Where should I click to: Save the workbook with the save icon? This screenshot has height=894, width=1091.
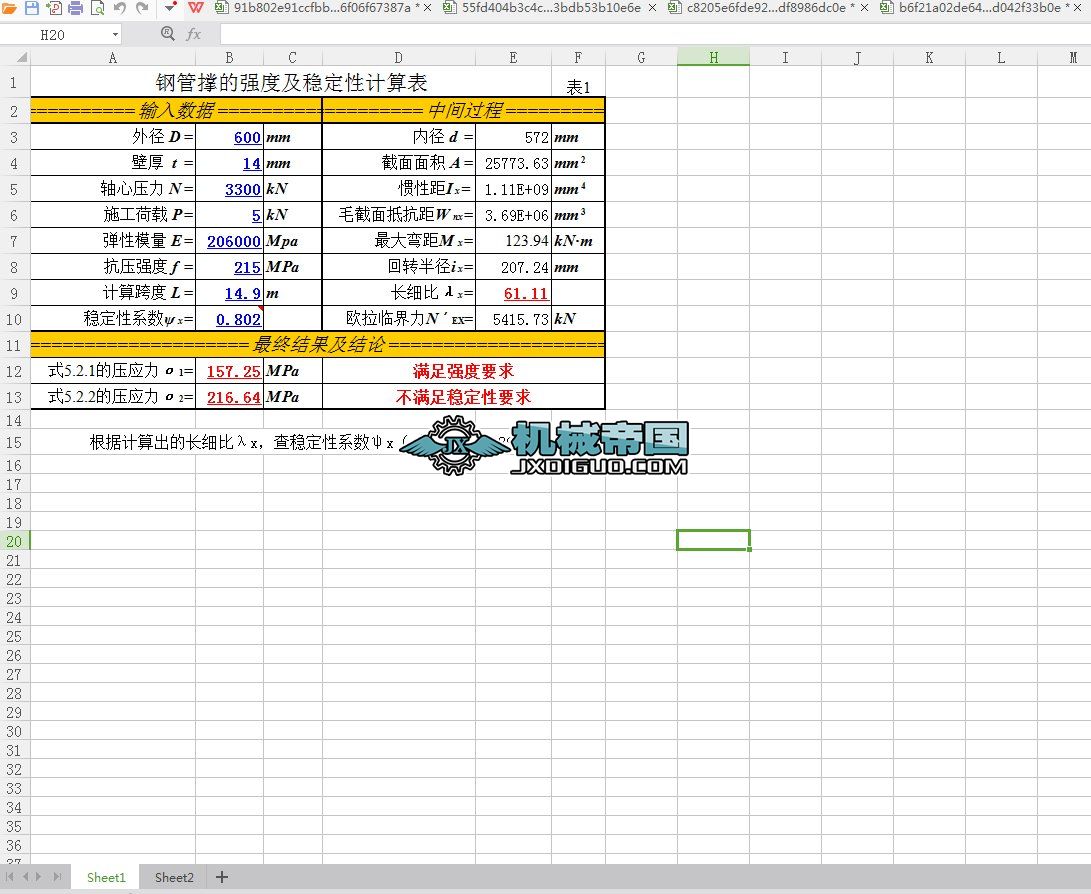(x=31, y=9)
